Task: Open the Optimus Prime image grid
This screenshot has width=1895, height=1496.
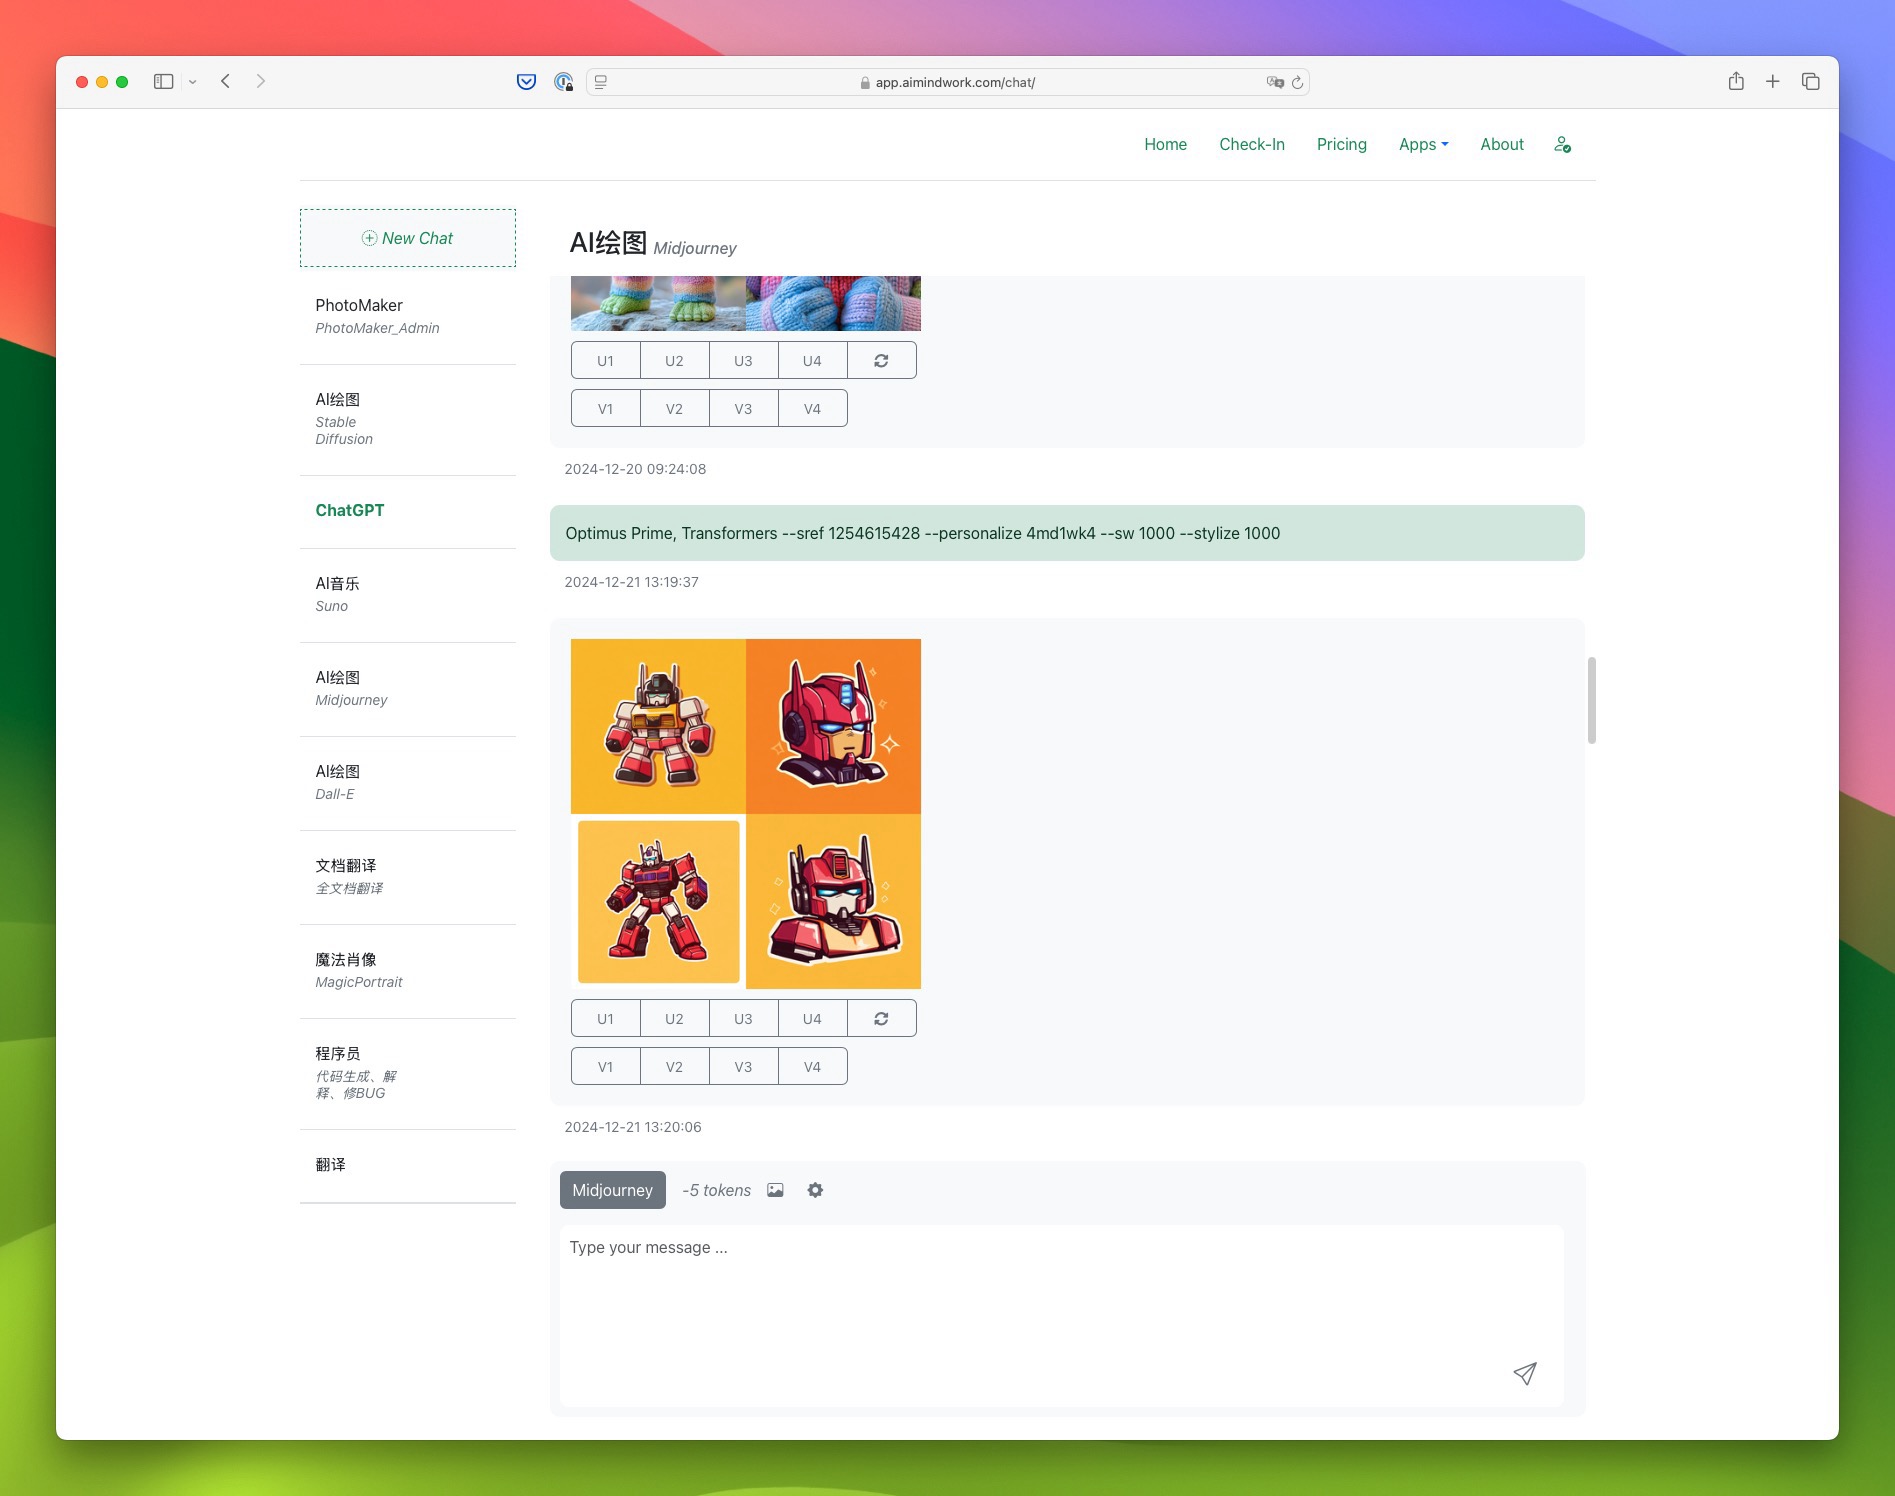Action: (746, 814)
